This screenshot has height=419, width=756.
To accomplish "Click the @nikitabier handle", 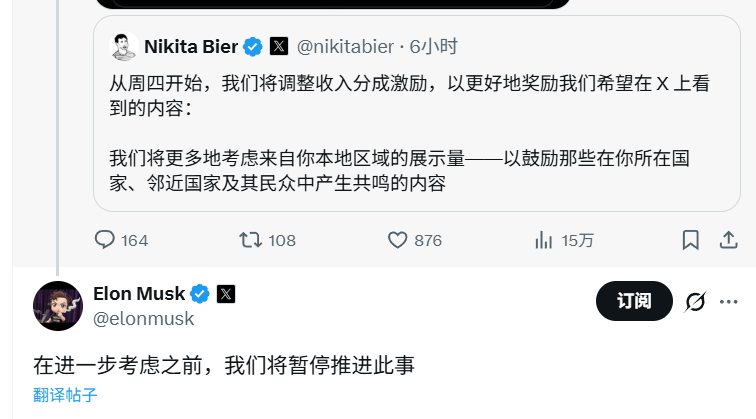I will point(345,46).
